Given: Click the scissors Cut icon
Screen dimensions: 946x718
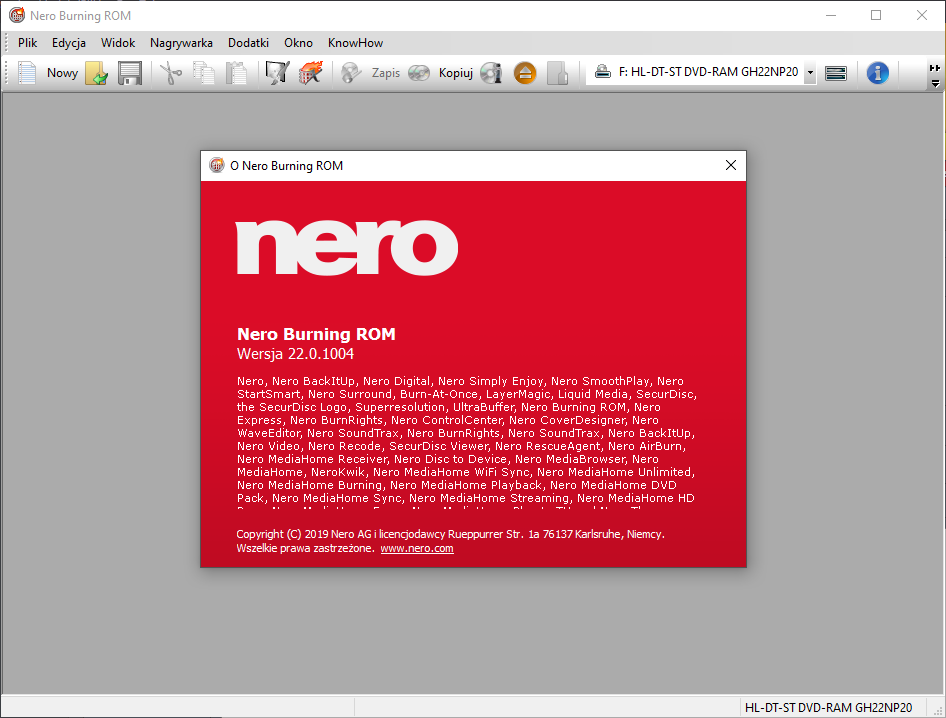Looking at the screenshot, I should click(171, 73).
